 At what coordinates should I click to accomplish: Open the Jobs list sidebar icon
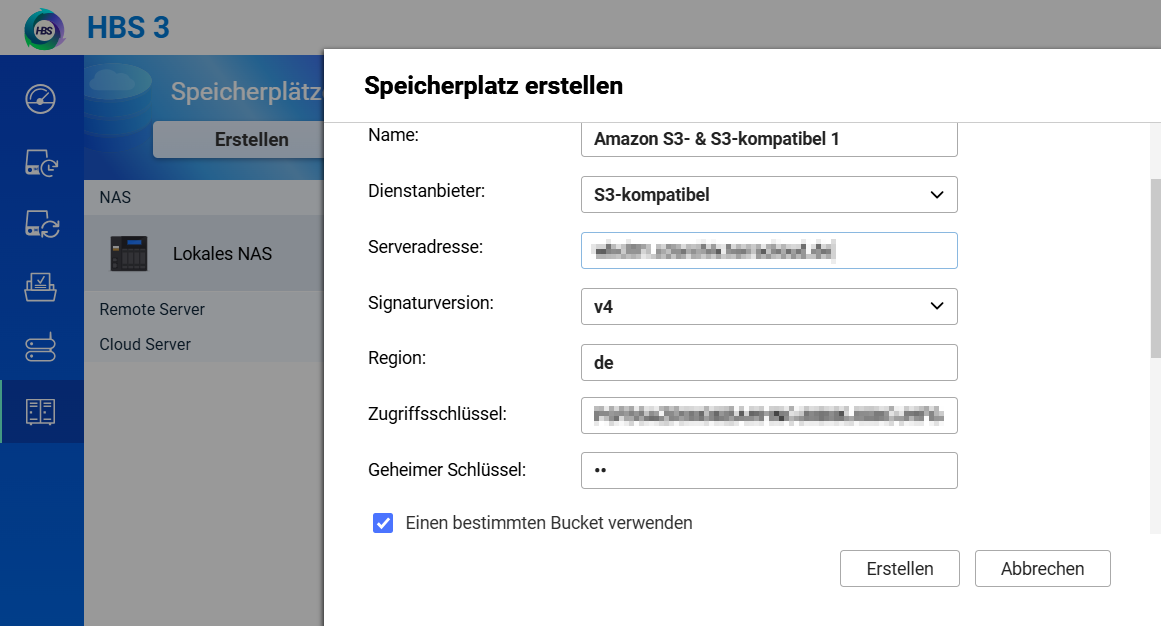point(41,287)
